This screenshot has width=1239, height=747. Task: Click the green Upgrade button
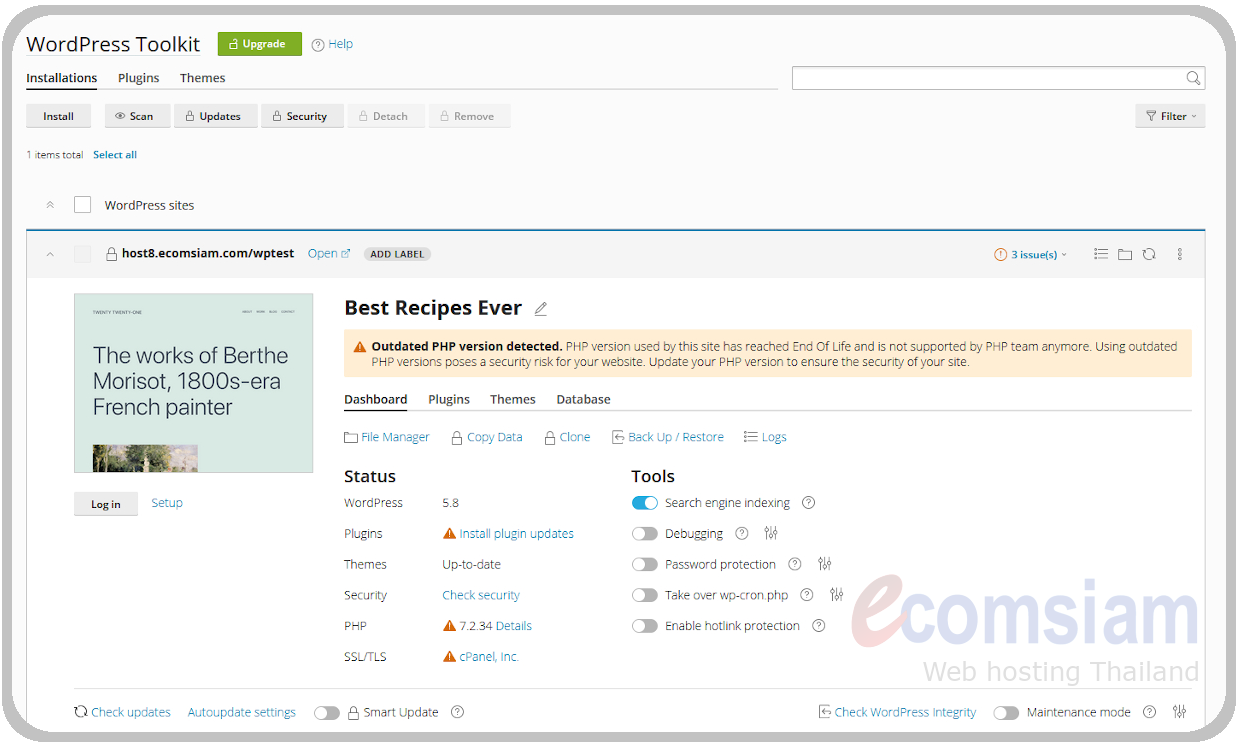pos(260,44)
